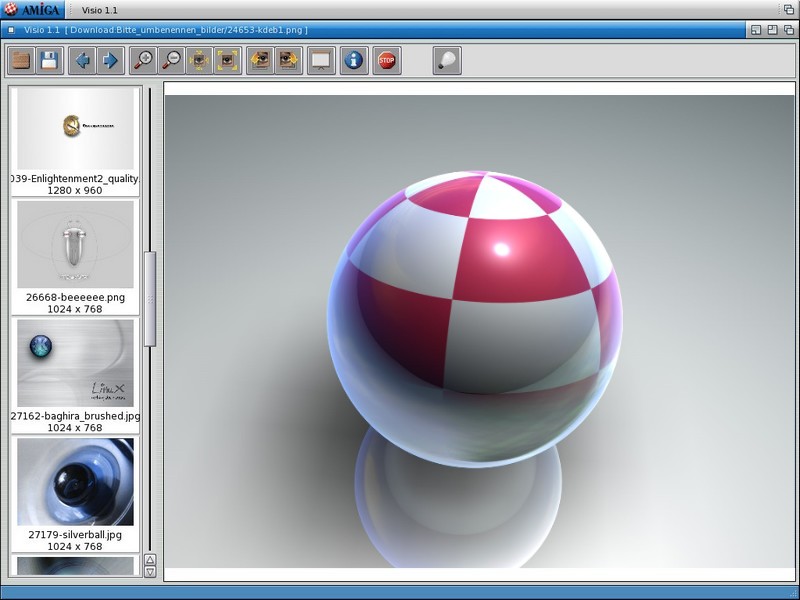Click the eye icon with yellow corner brackets
The image size is (800, 600).
pyautogui.click(x=228, y=61)
